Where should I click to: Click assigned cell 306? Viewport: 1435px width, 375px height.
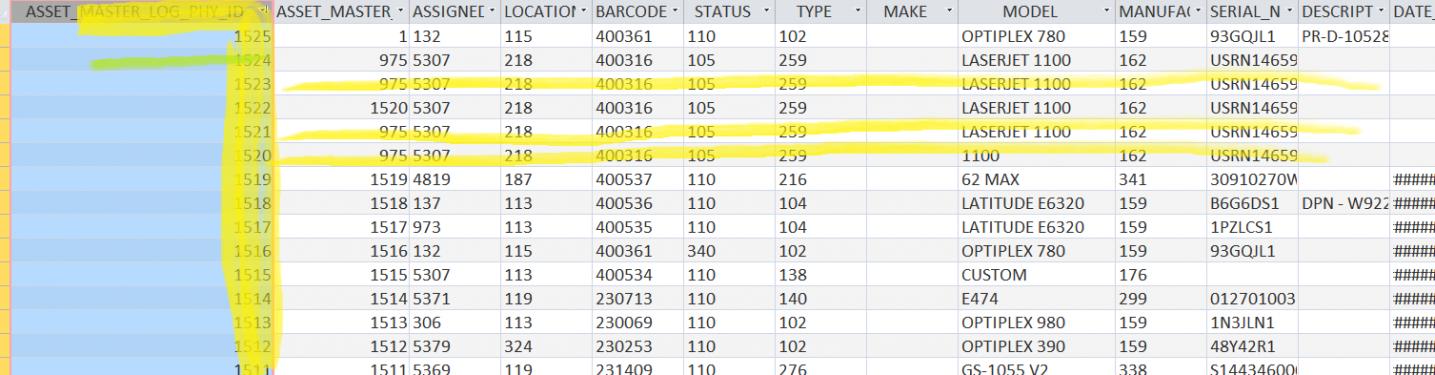coord(454,322)
